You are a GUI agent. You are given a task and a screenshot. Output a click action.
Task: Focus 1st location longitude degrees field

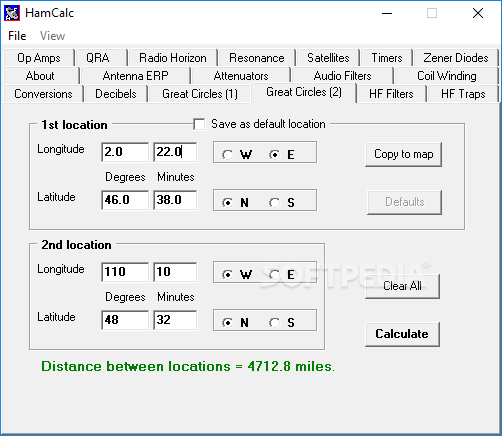coord(125,152)
